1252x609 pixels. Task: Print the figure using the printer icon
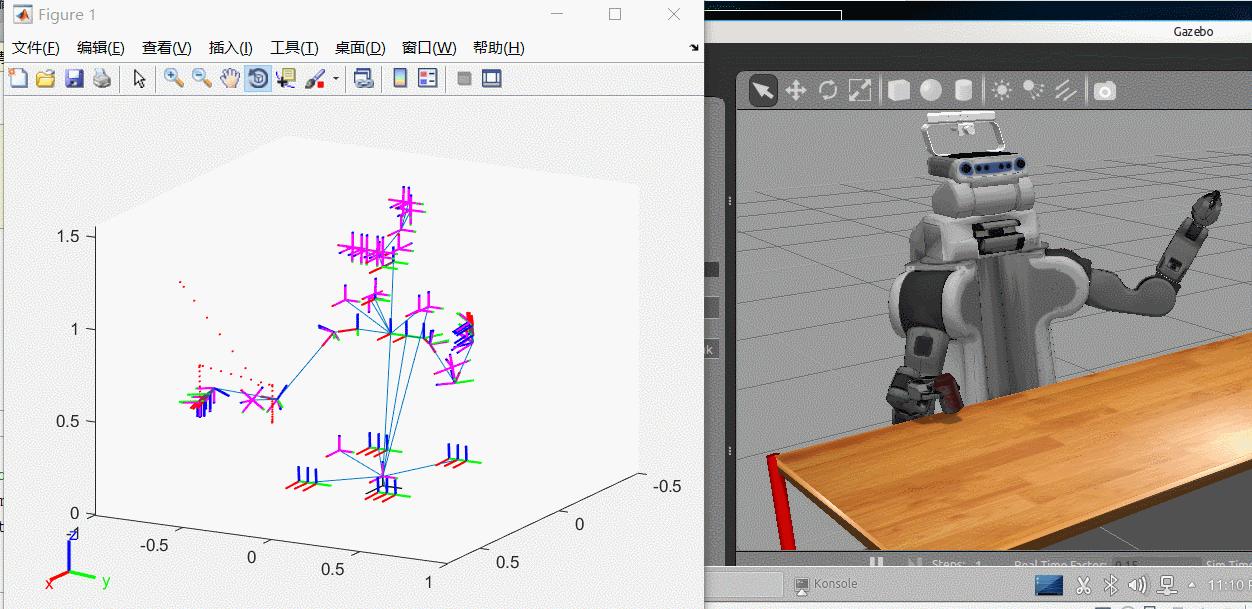[x=101, y=78]
